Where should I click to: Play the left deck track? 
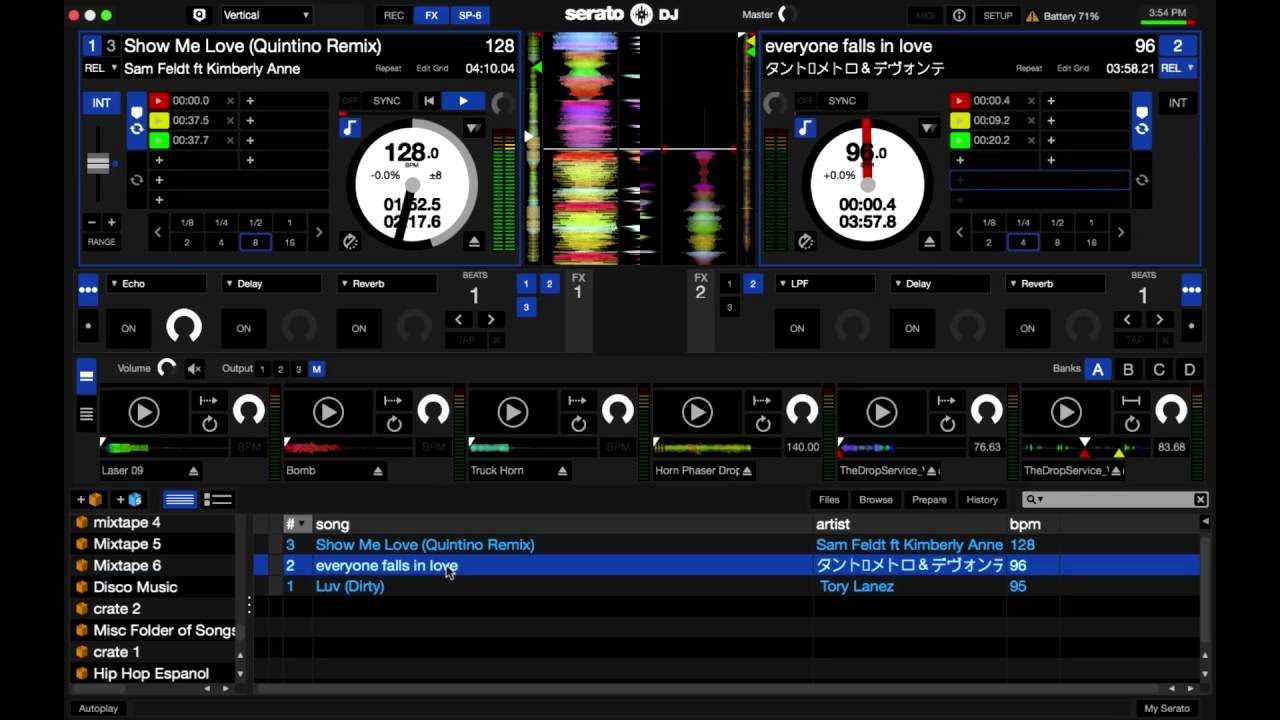click(x=462, y=101)
